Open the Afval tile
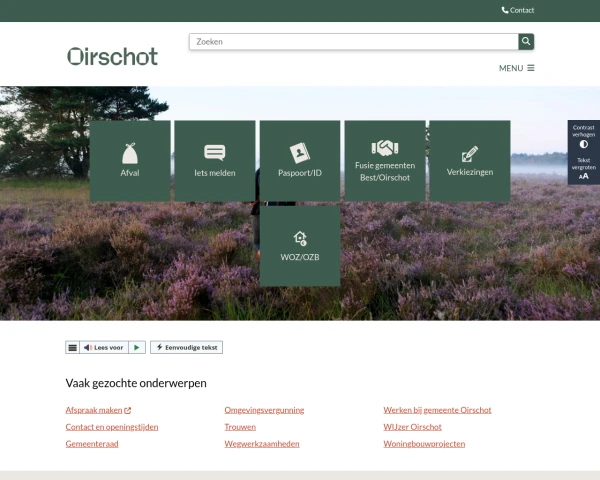 coord(130,161)
